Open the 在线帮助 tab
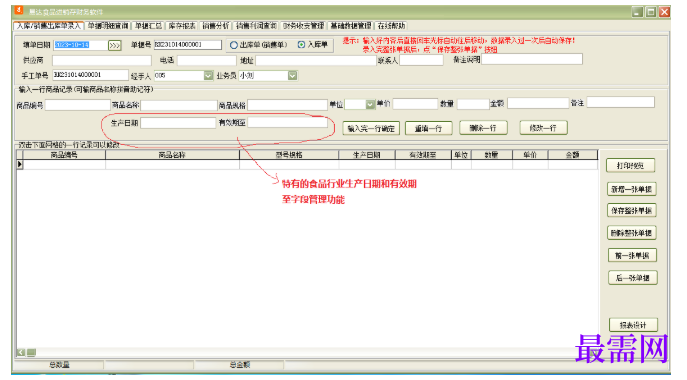The height and width of the screenshot is (380, 687). point(391,26)
